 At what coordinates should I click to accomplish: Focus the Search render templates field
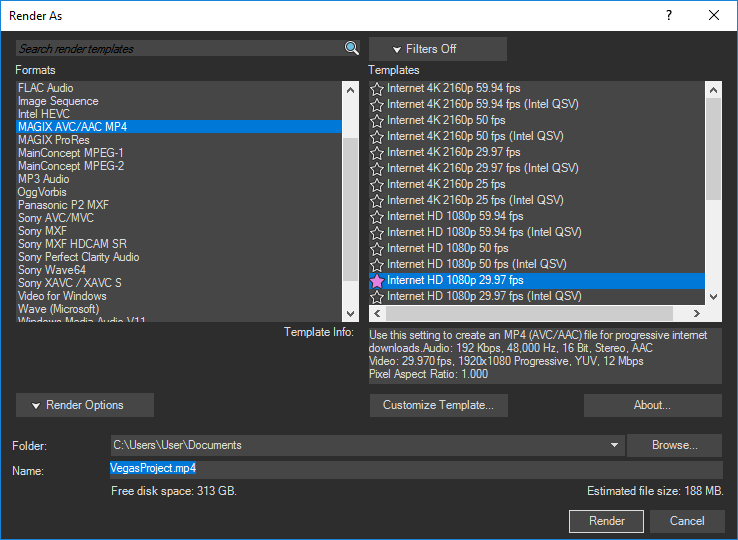click(180, 48)
